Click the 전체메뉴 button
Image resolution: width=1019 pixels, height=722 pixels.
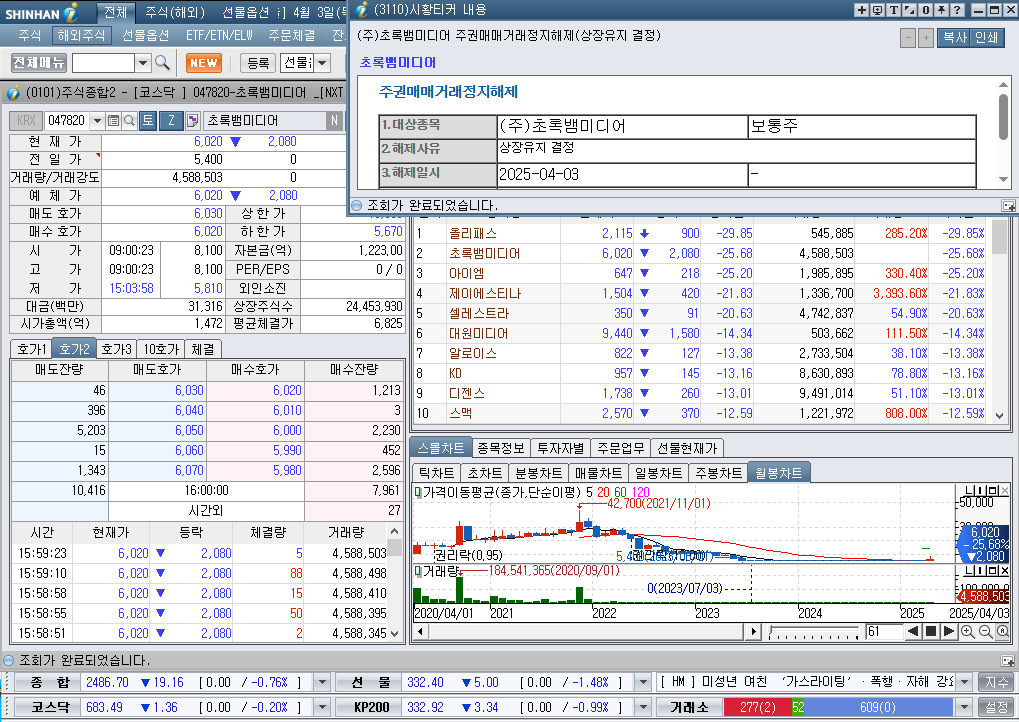[x=39, y=62]
